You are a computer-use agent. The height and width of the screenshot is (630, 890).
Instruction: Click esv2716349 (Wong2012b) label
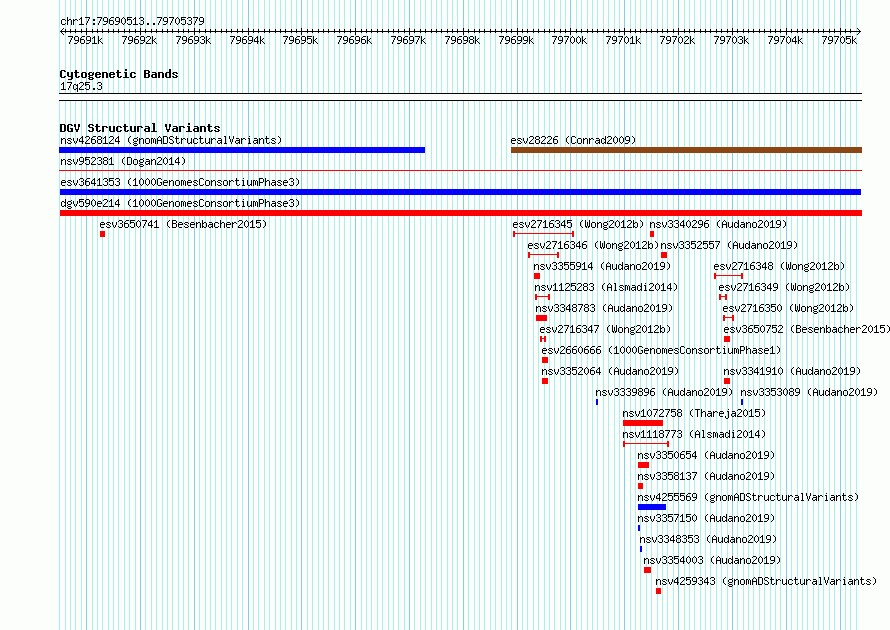click(x=784, y=287)
